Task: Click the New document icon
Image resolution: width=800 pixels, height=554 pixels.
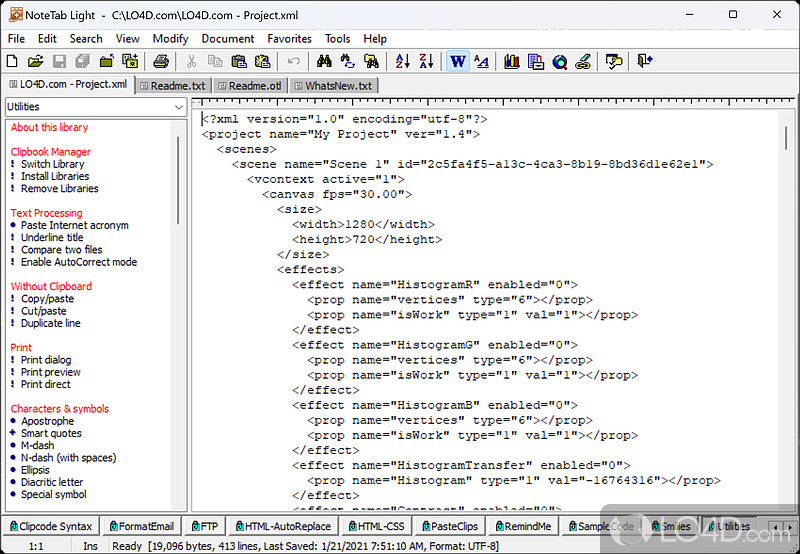Action: [13, 62]
